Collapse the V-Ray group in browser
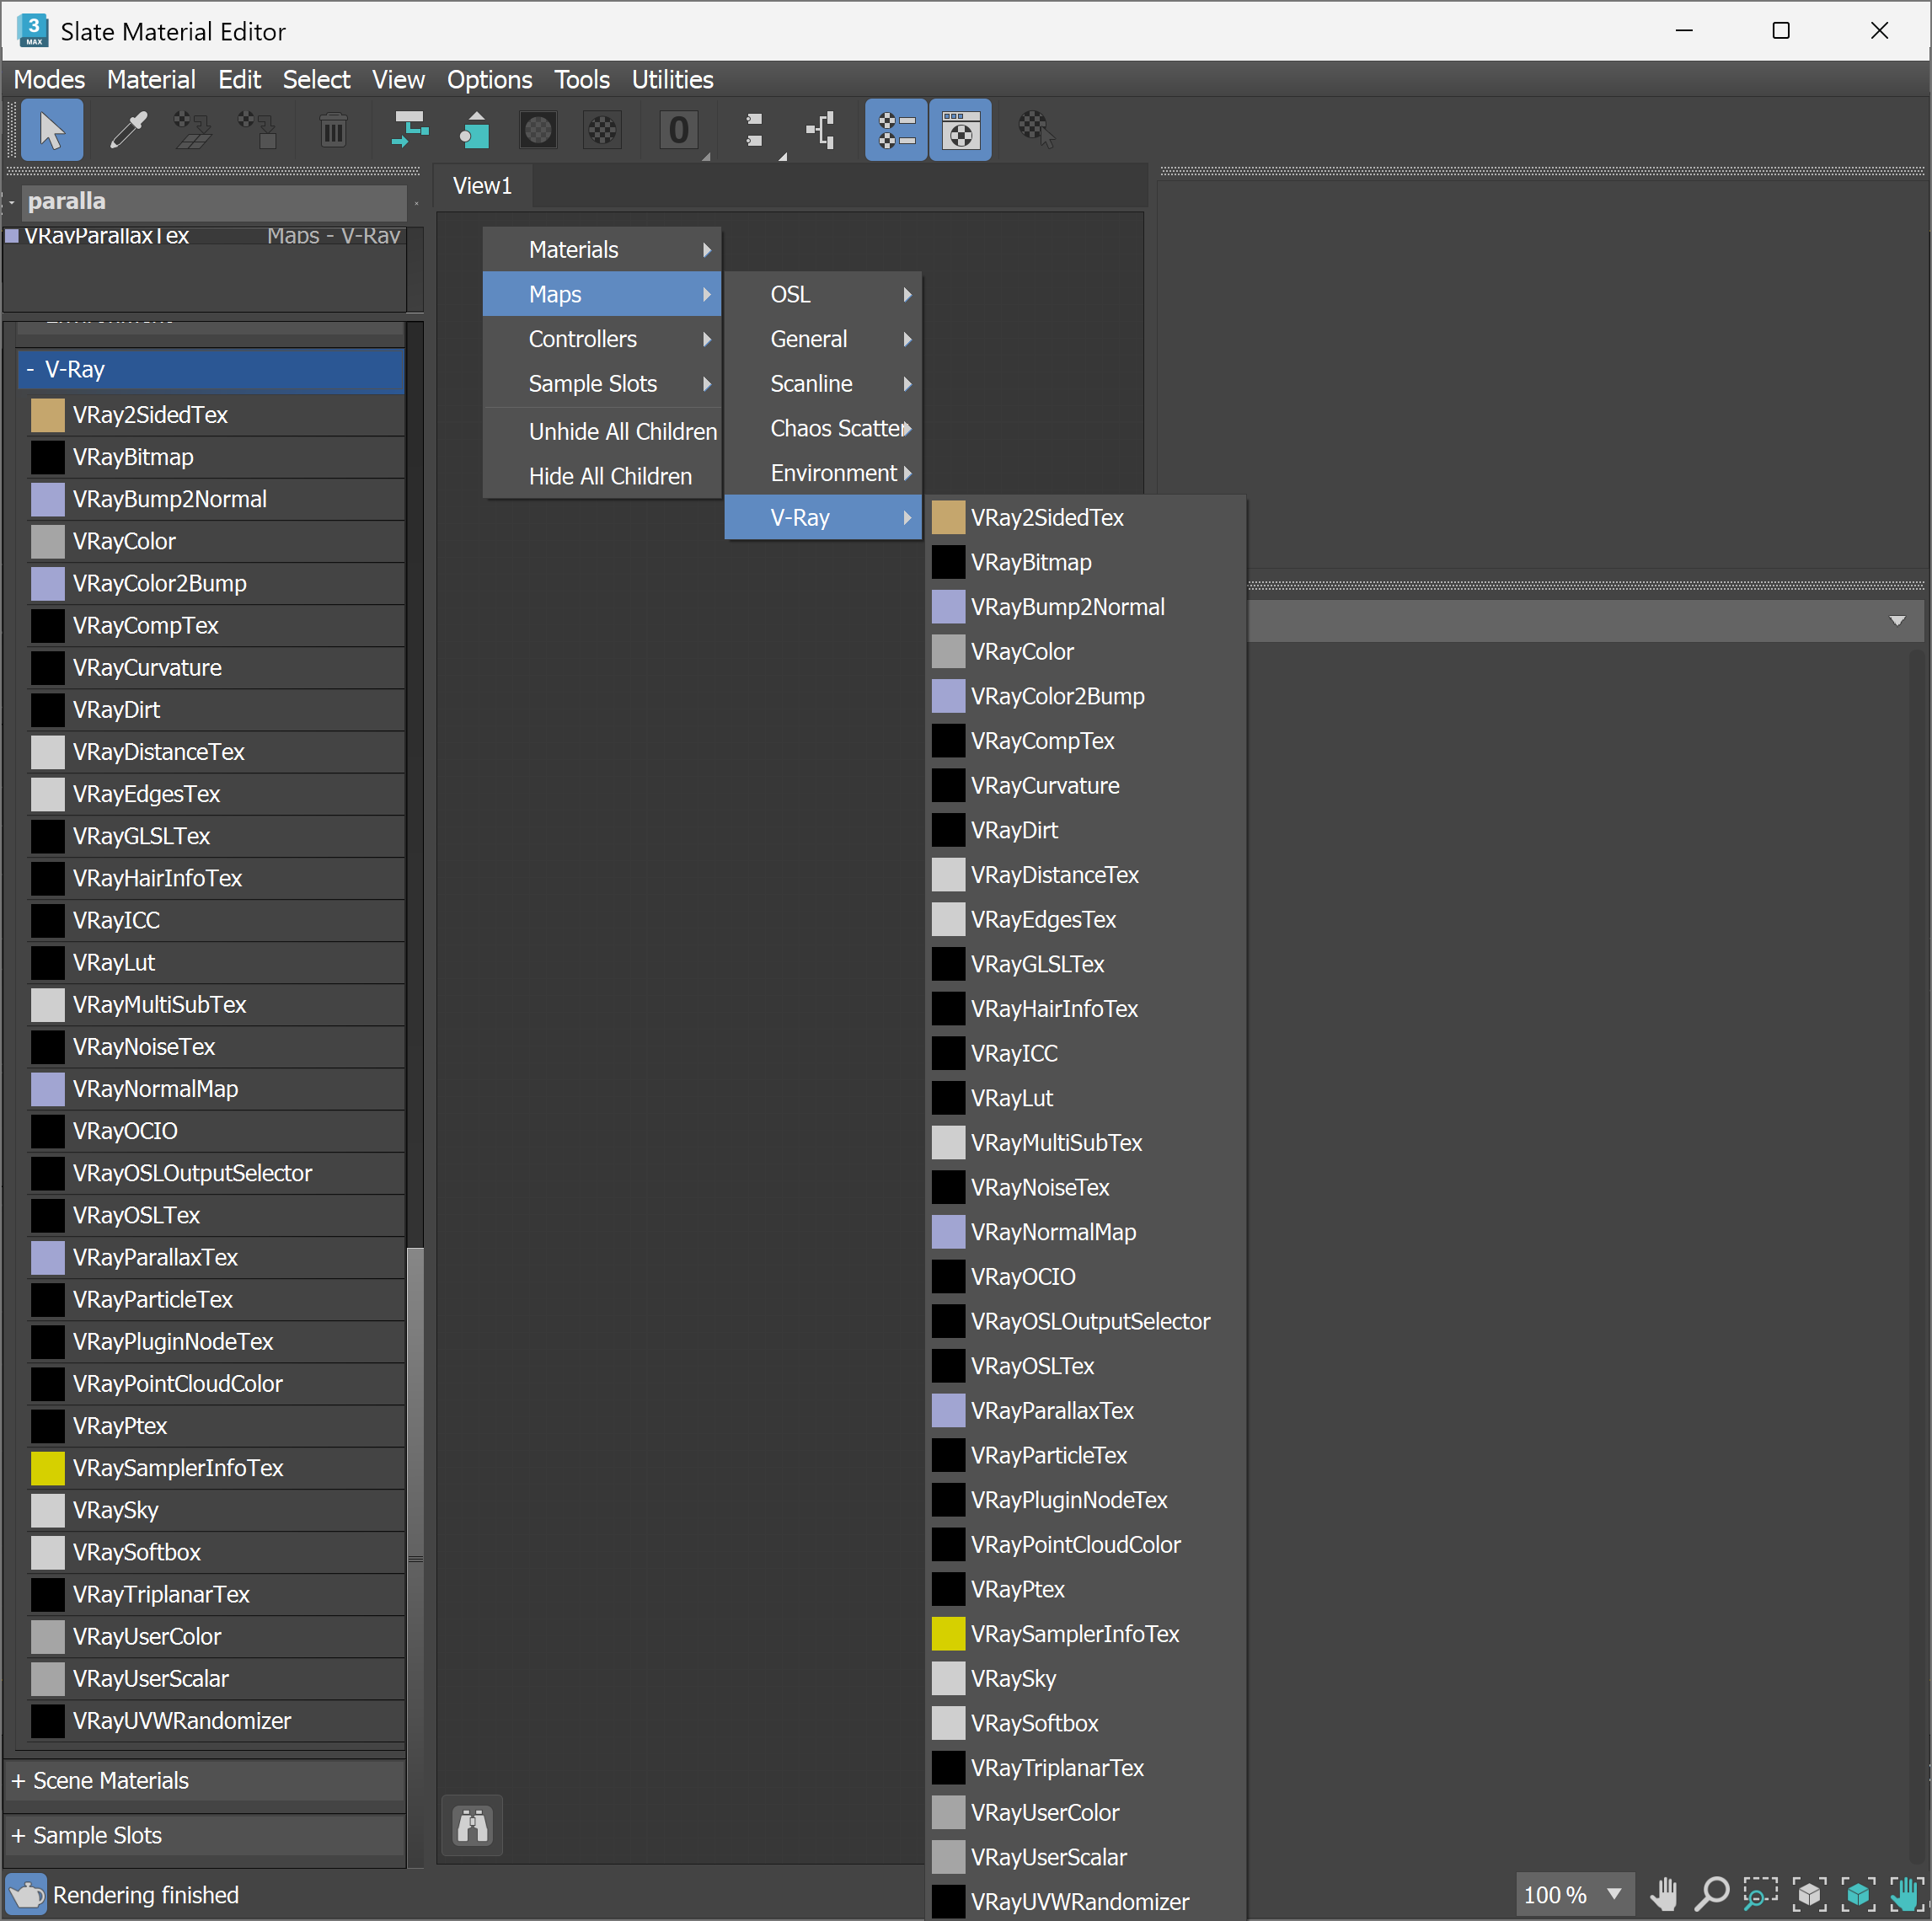This screenshot has height=1921, width=1932. tap(30, 370)
